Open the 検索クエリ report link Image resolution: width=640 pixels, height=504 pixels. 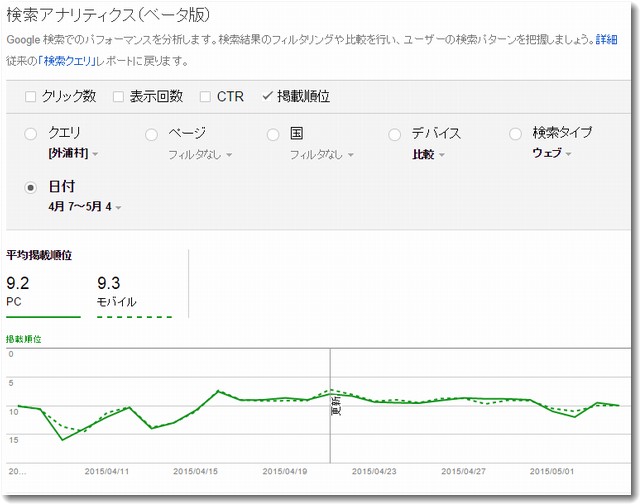67,61
